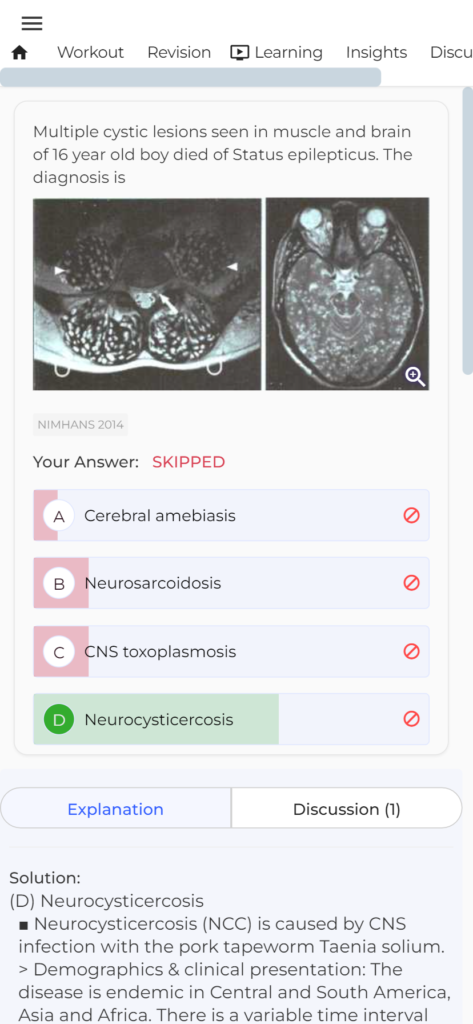Click strike-out icon for CNS toxoplasmosis
Screen dimensions: 473x1024
tap(412, 651)
